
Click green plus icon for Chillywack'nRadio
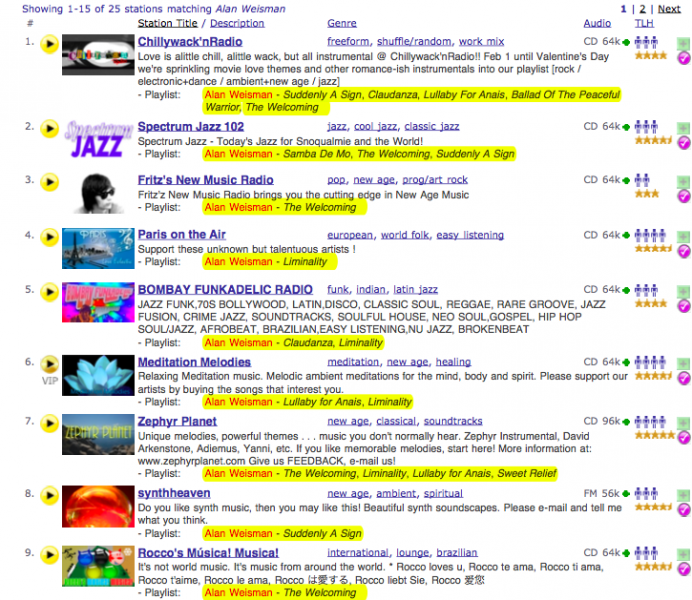pos(683,44)
